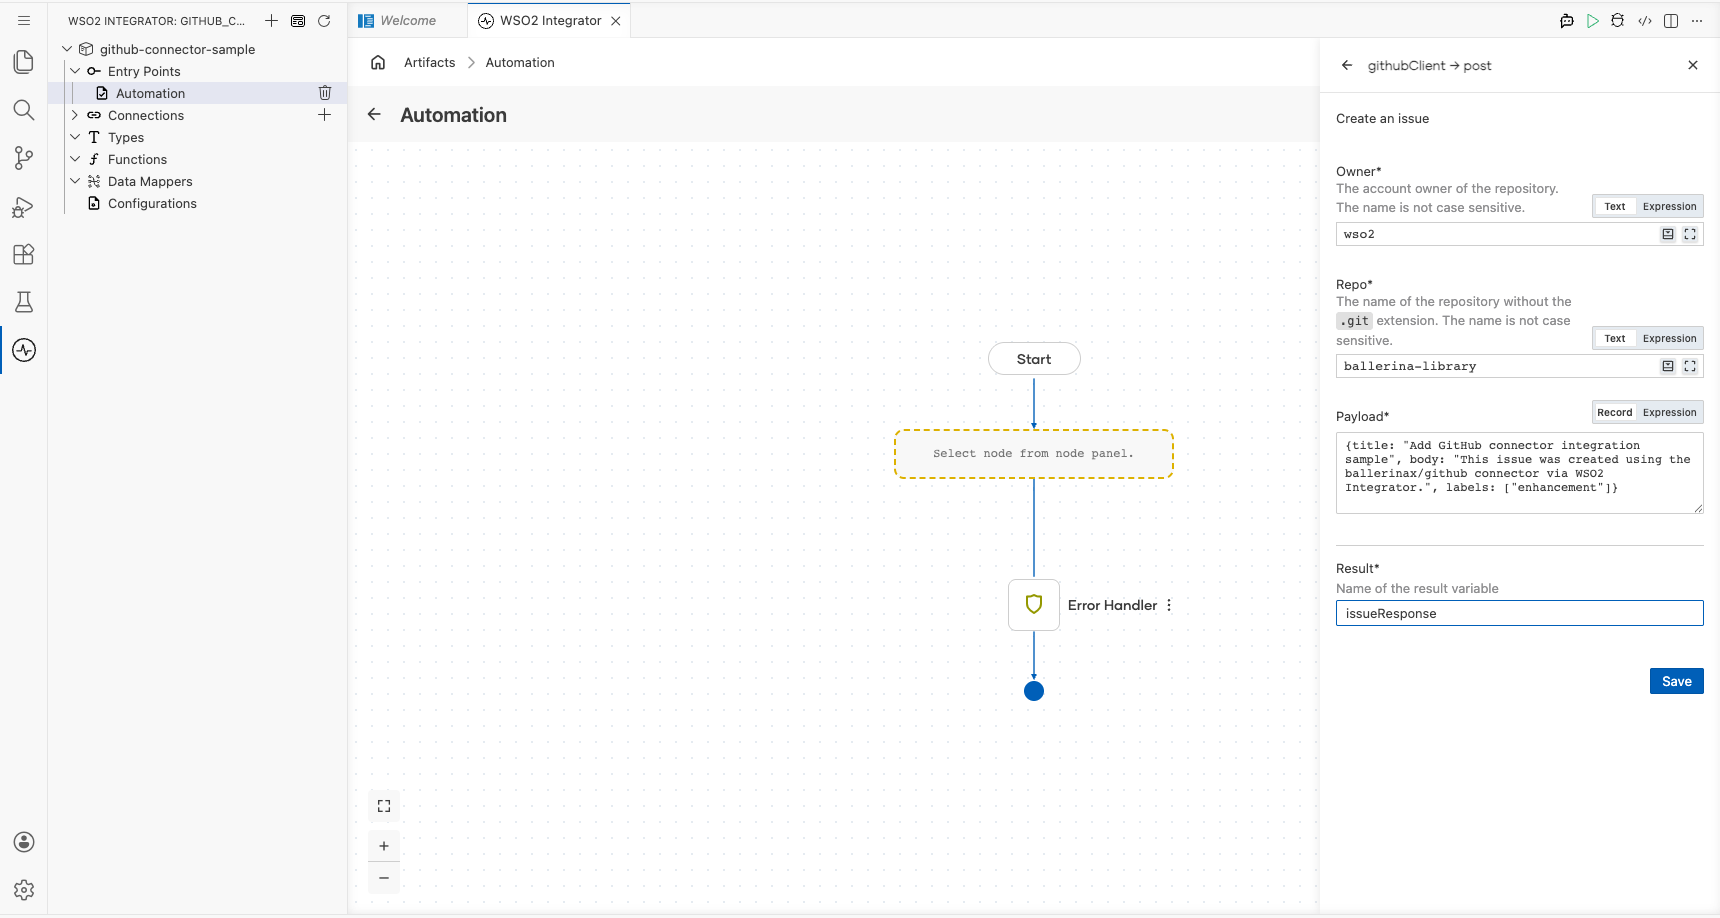The height and width of the screenshot is (918, 1720).
Task: Click the overview icon next to refresh
Action: [x=298, y=20]
